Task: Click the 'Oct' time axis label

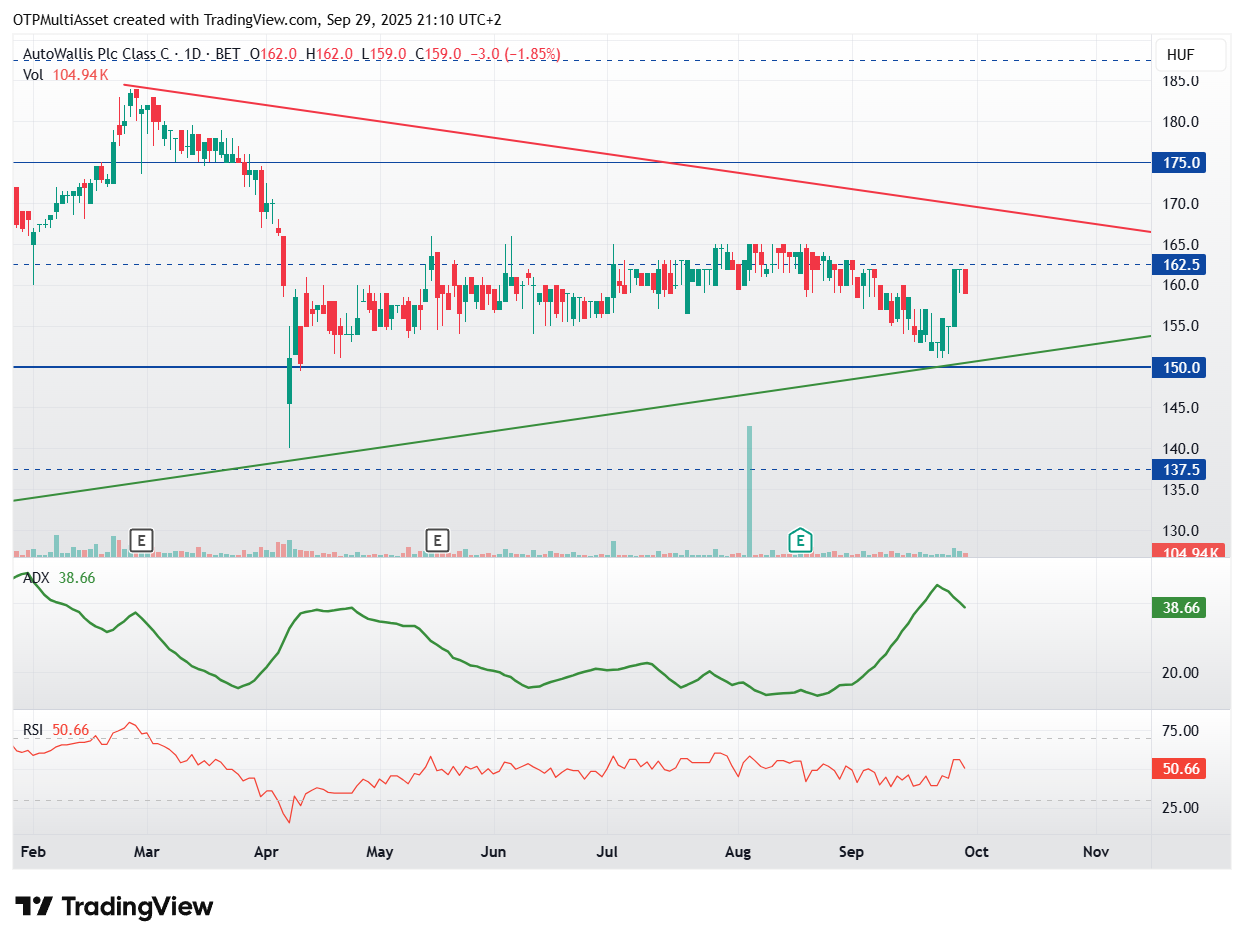Action: coord(976,852)
